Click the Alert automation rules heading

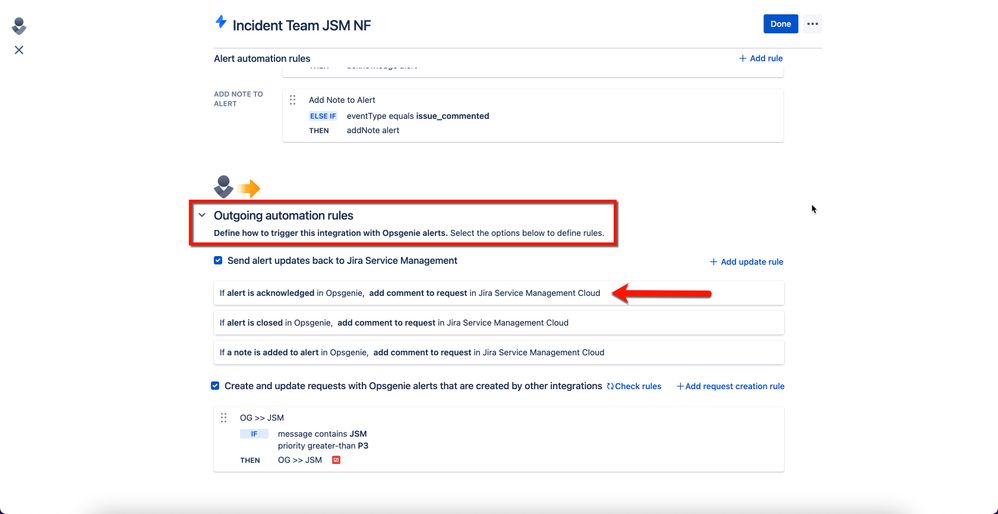262,59
